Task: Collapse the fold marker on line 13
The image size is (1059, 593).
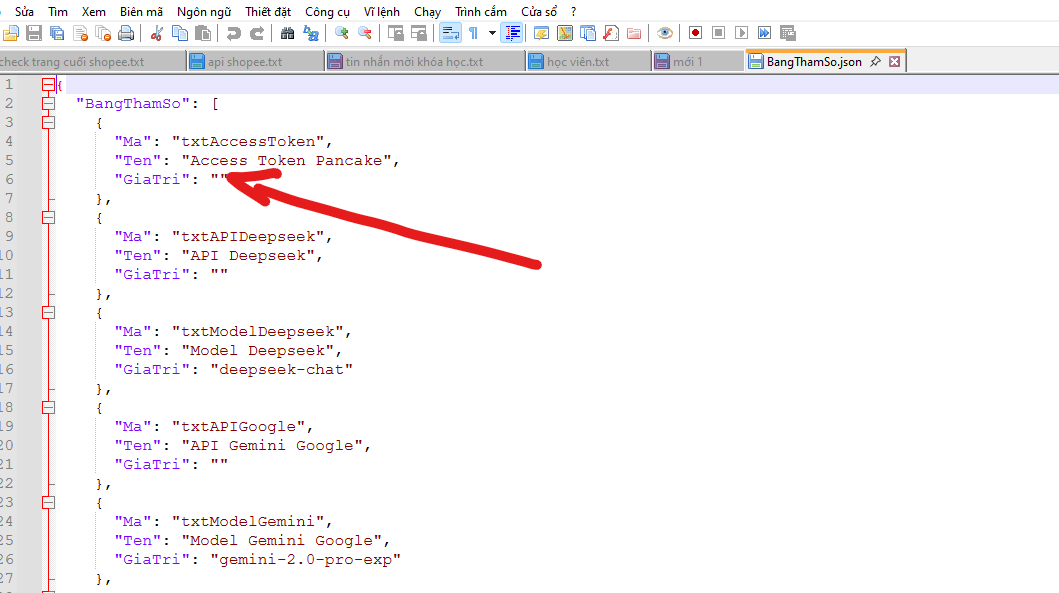Action: (48, 312)
